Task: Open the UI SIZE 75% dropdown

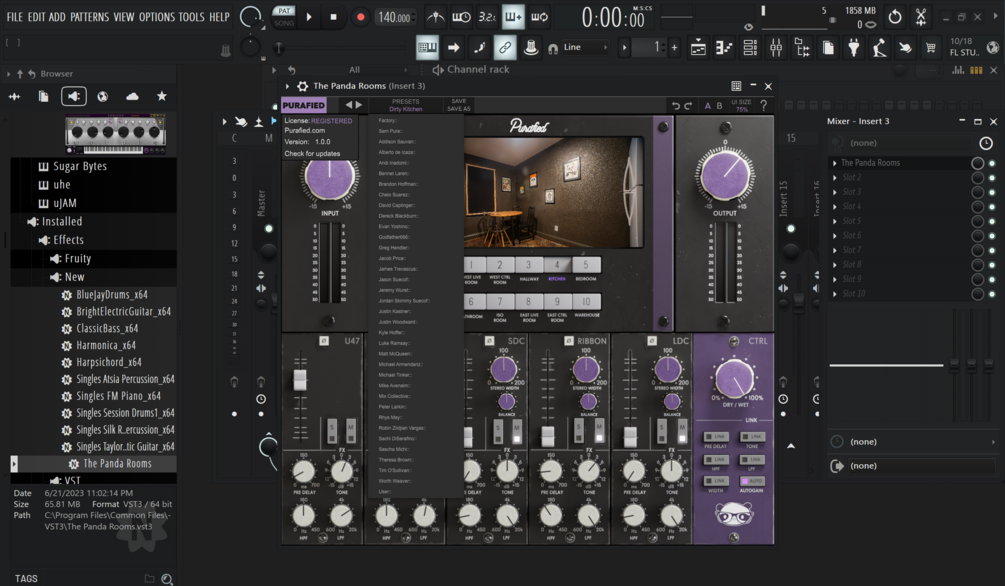Action: (x=742, y=106)
